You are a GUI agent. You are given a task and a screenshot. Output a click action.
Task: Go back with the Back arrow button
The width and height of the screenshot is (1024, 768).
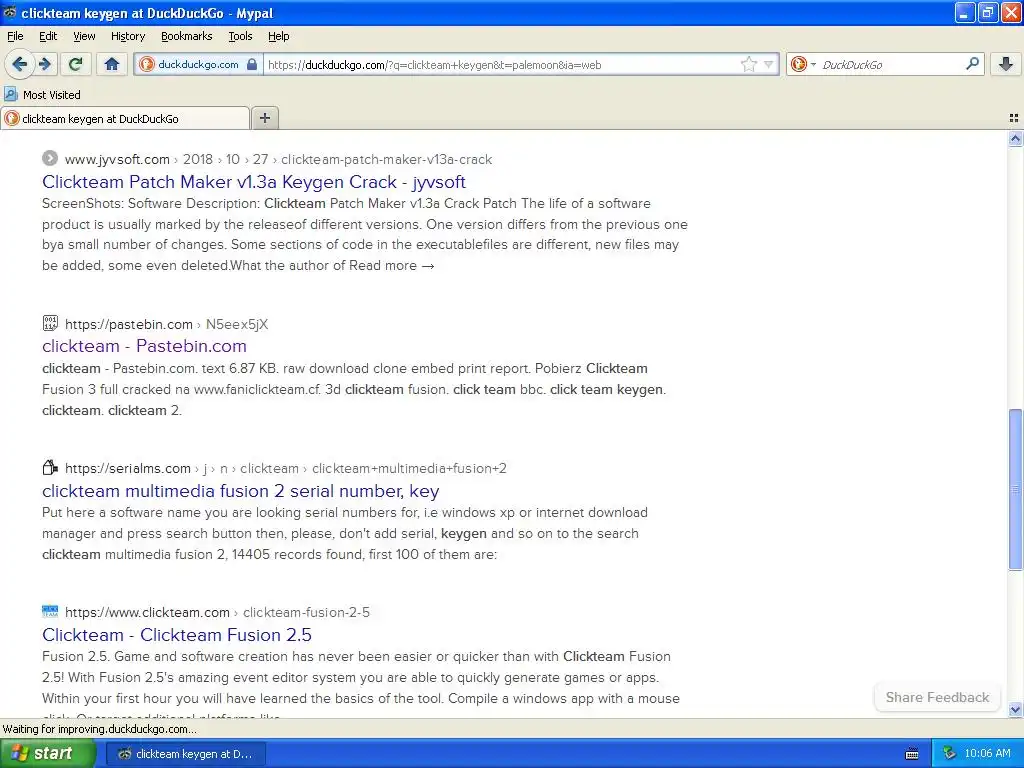pyautogui.click(x=19, y=64)
